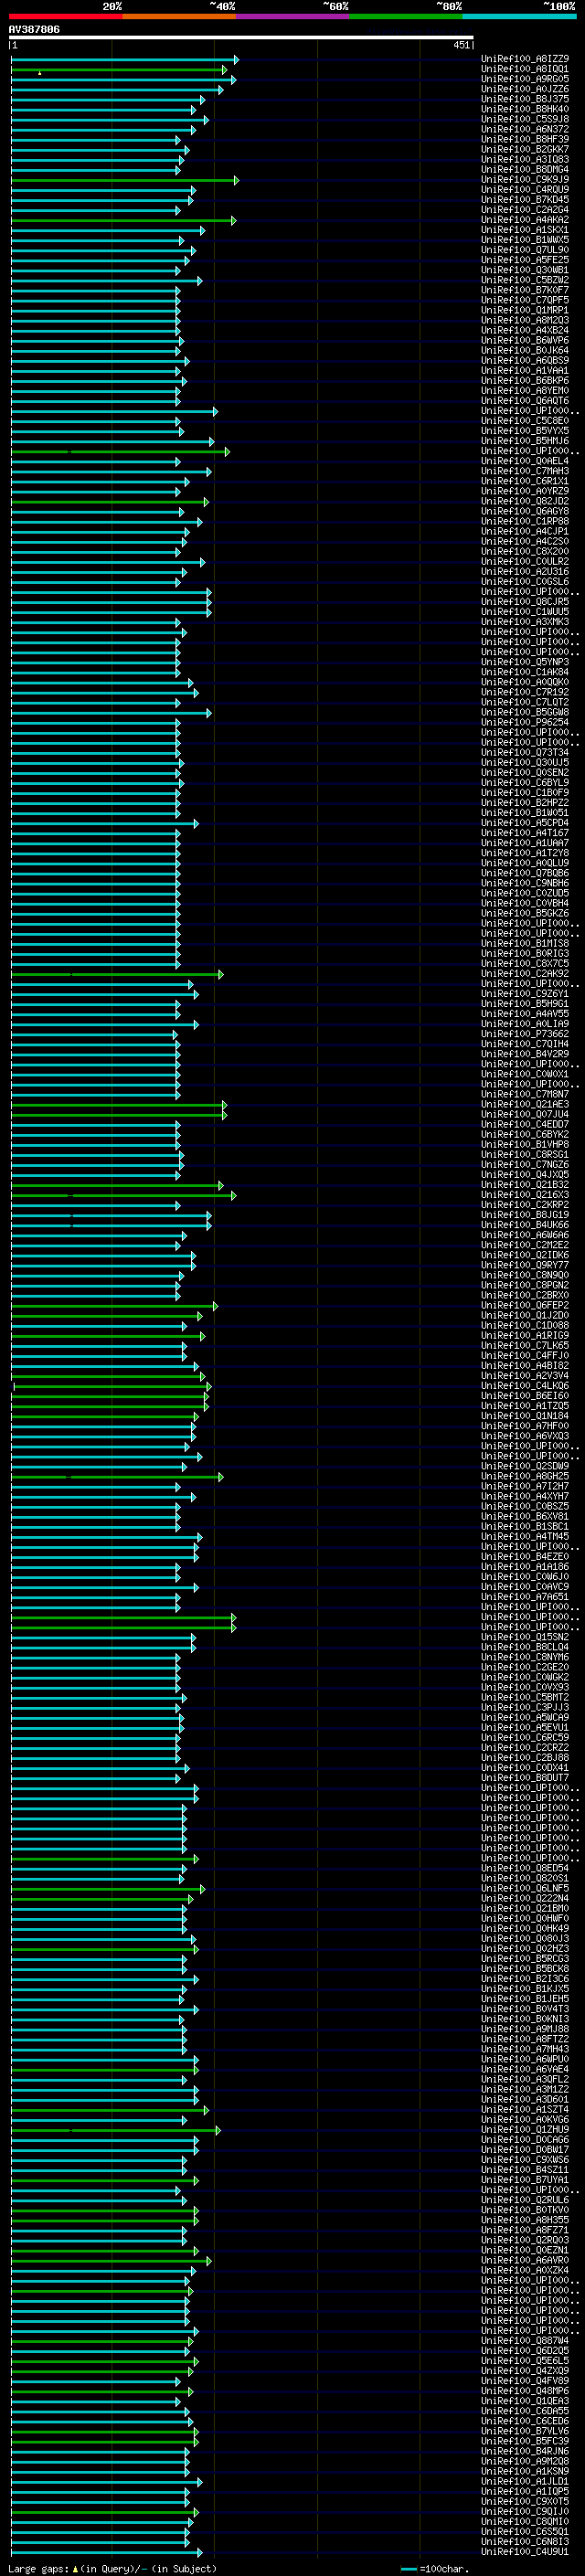Select the UniRef100_C4U9U1 label
The height and width of the screenshot is (2576, 585).
pos(525,2552)
